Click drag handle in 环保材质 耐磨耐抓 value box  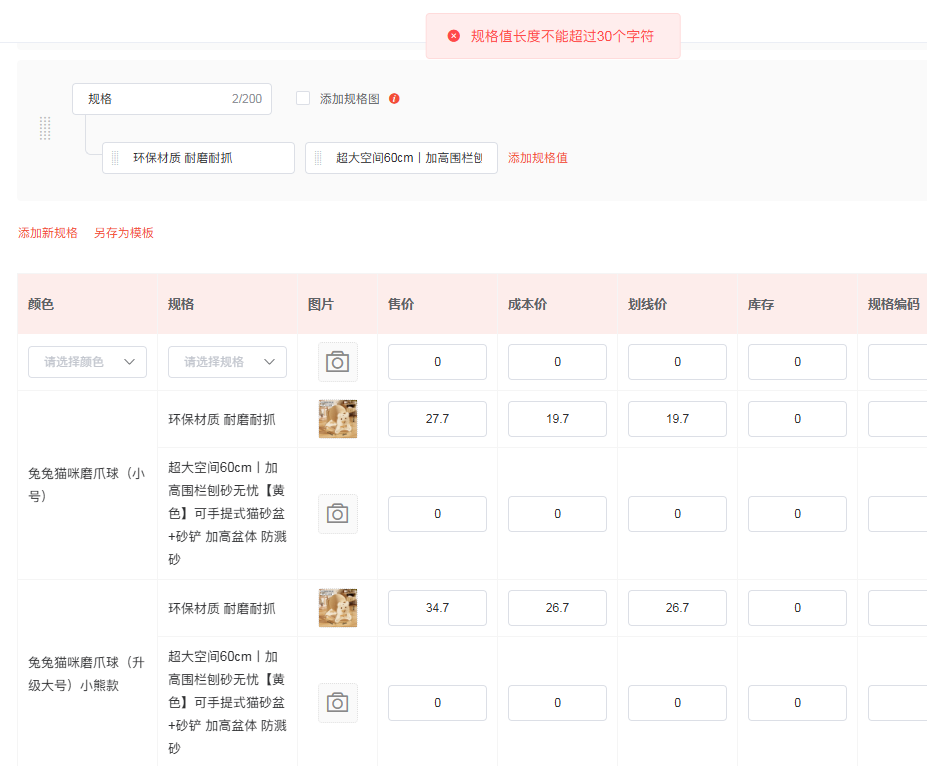point(115,158)
